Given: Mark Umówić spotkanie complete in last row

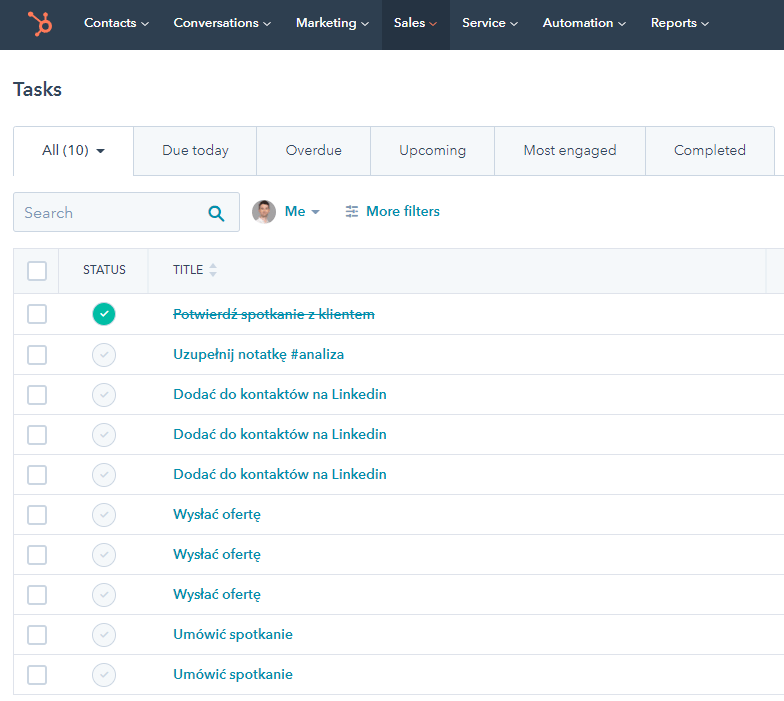Looking at the screenshot, I should 104,675.
